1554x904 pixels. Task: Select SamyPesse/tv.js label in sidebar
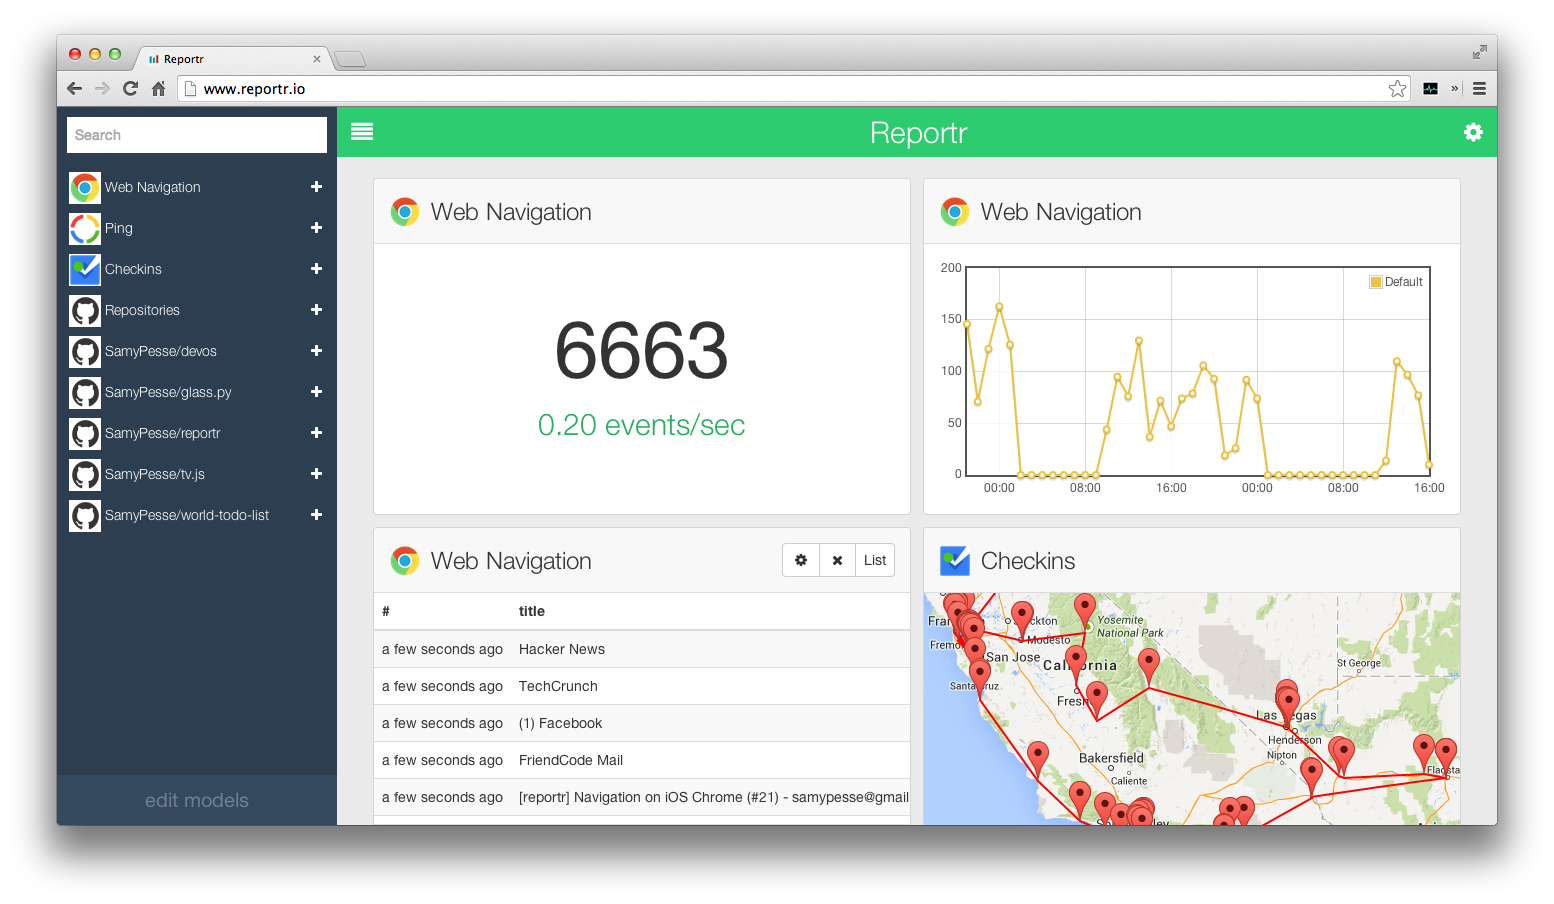point(155,474)
